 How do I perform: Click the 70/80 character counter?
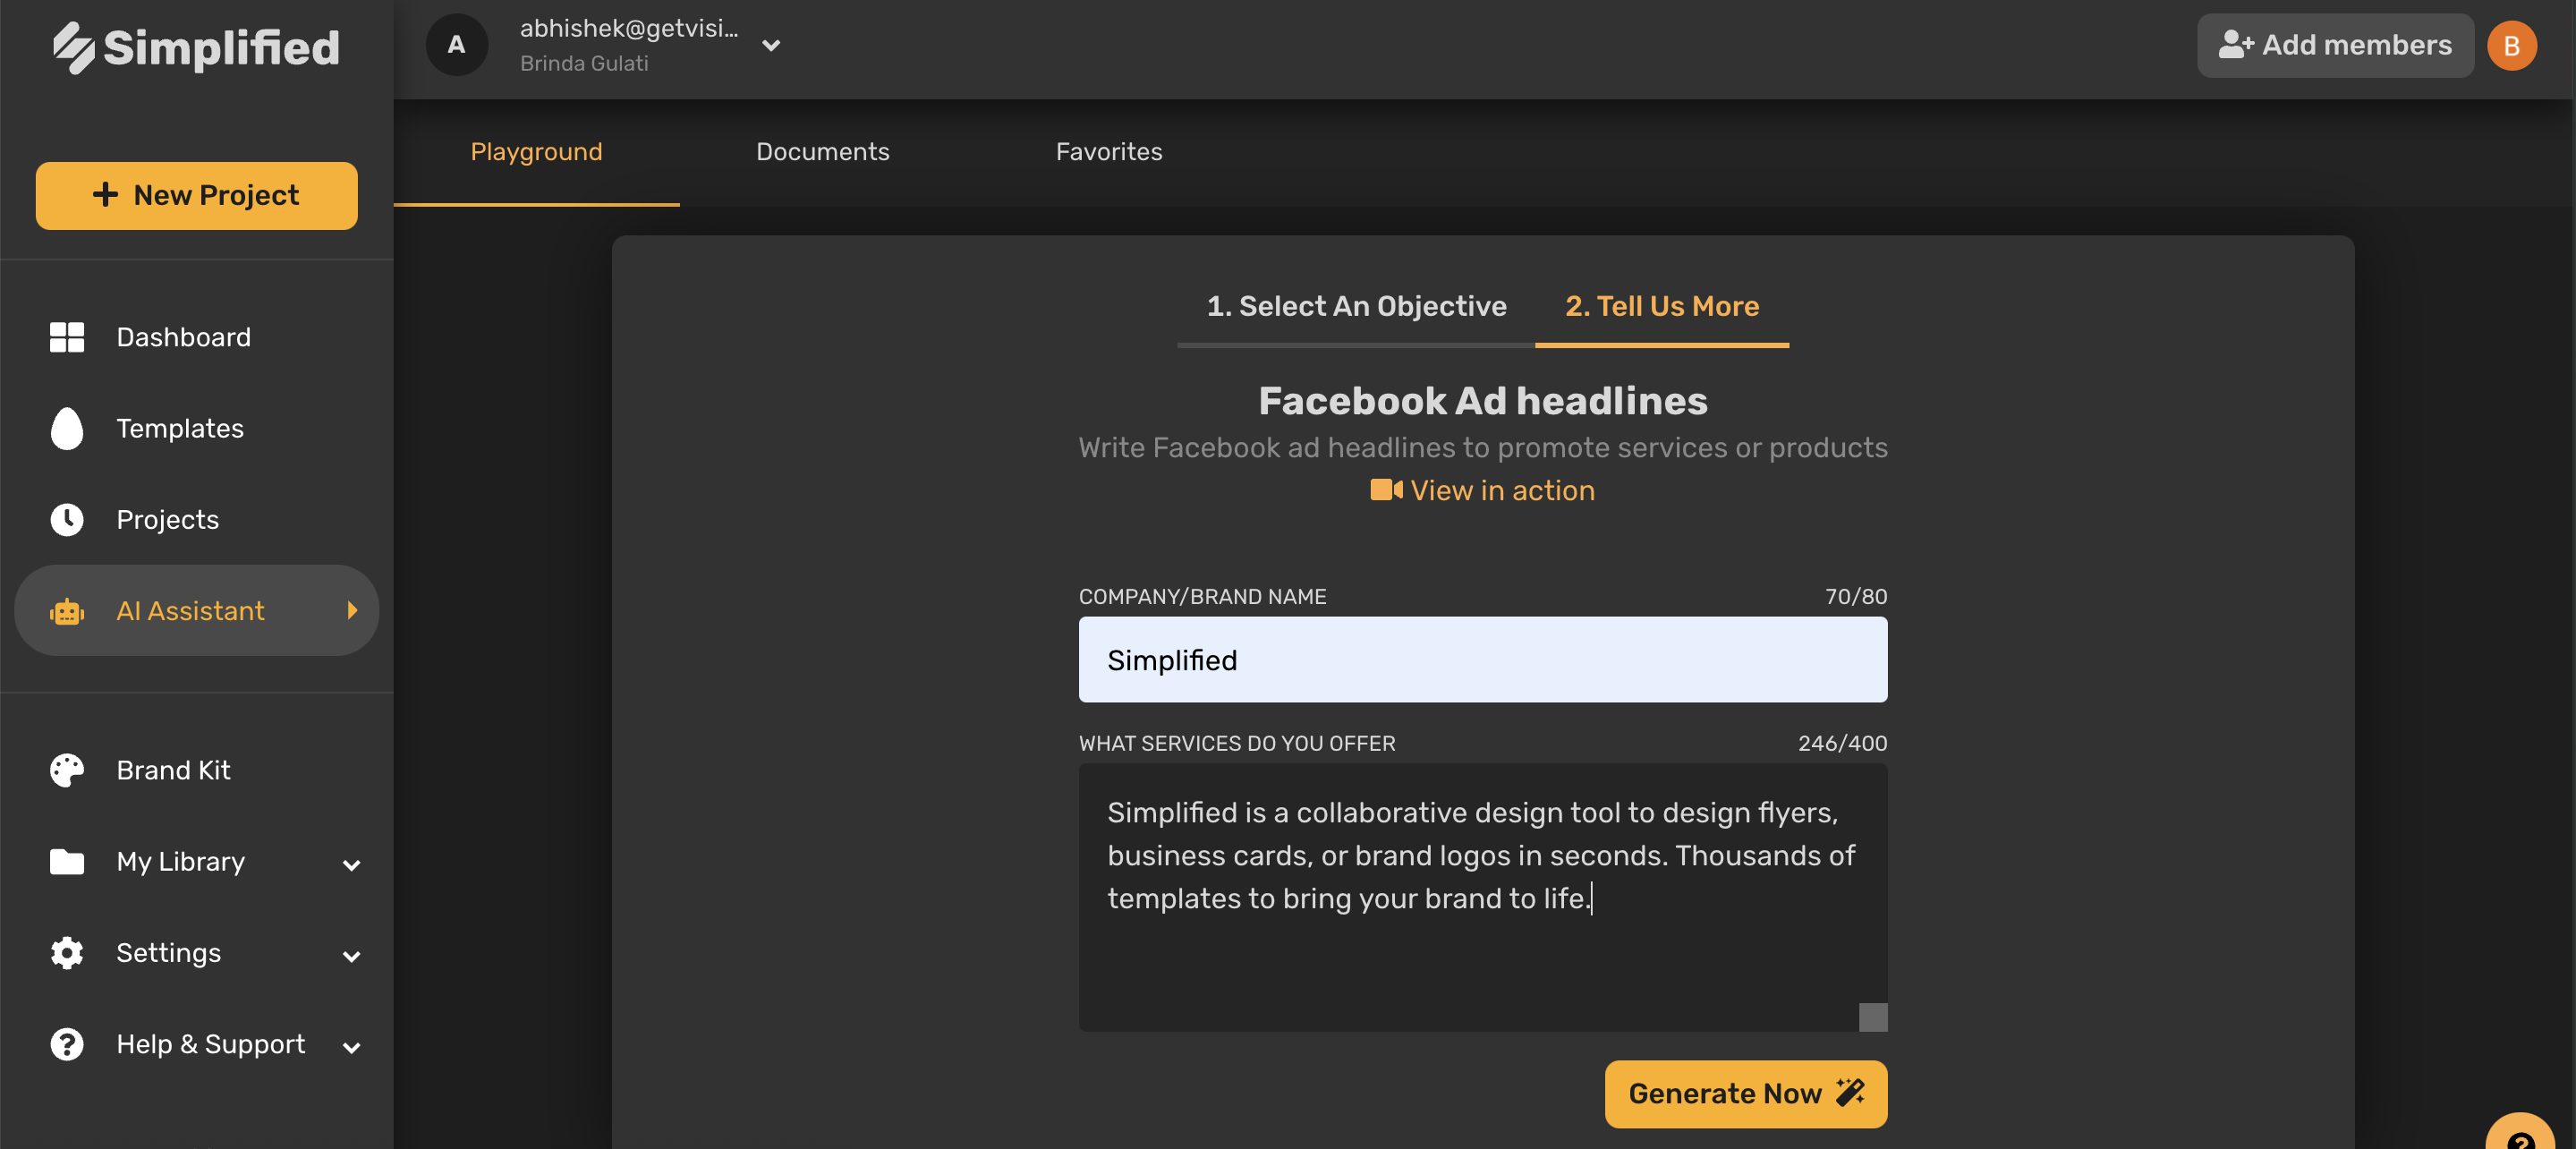pyautogui.click(x=1856, y=596)
